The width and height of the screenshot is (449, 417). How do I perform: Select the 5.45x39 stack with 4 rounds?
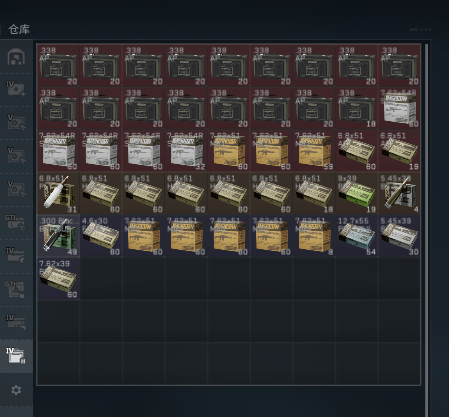[x=399, y=193]
